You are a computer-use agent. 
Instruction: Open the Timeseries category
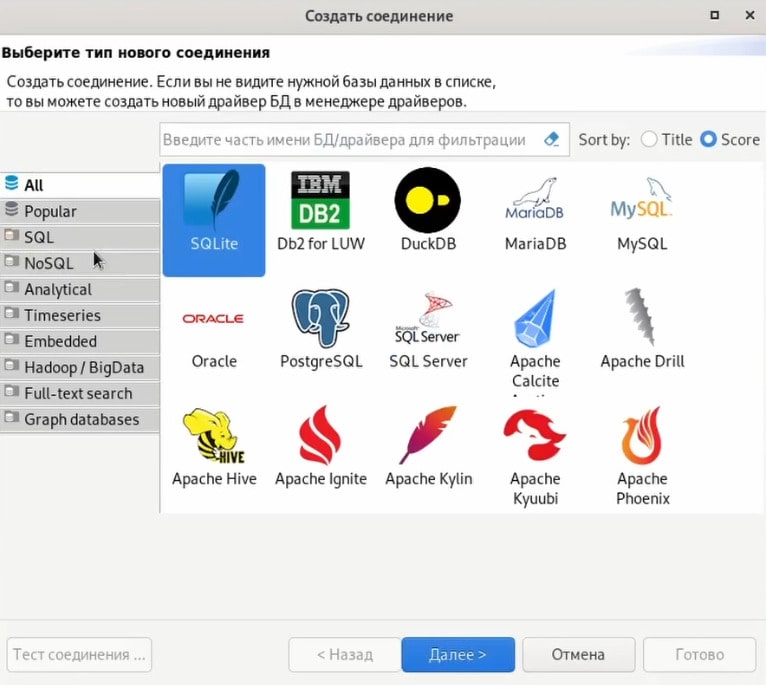[x=80, y=315]
